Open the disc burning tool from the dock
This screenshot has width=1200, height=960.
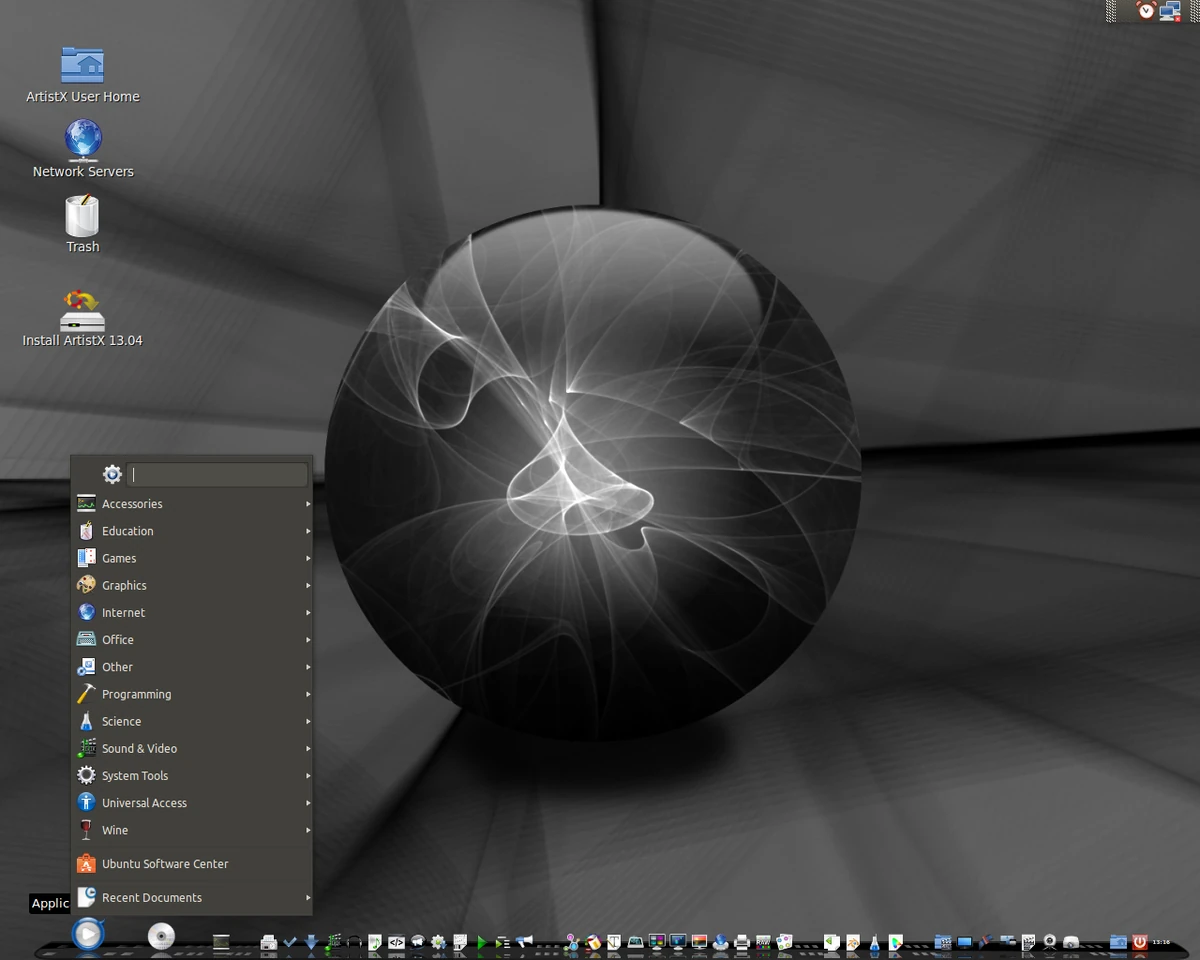coord(163,936)
